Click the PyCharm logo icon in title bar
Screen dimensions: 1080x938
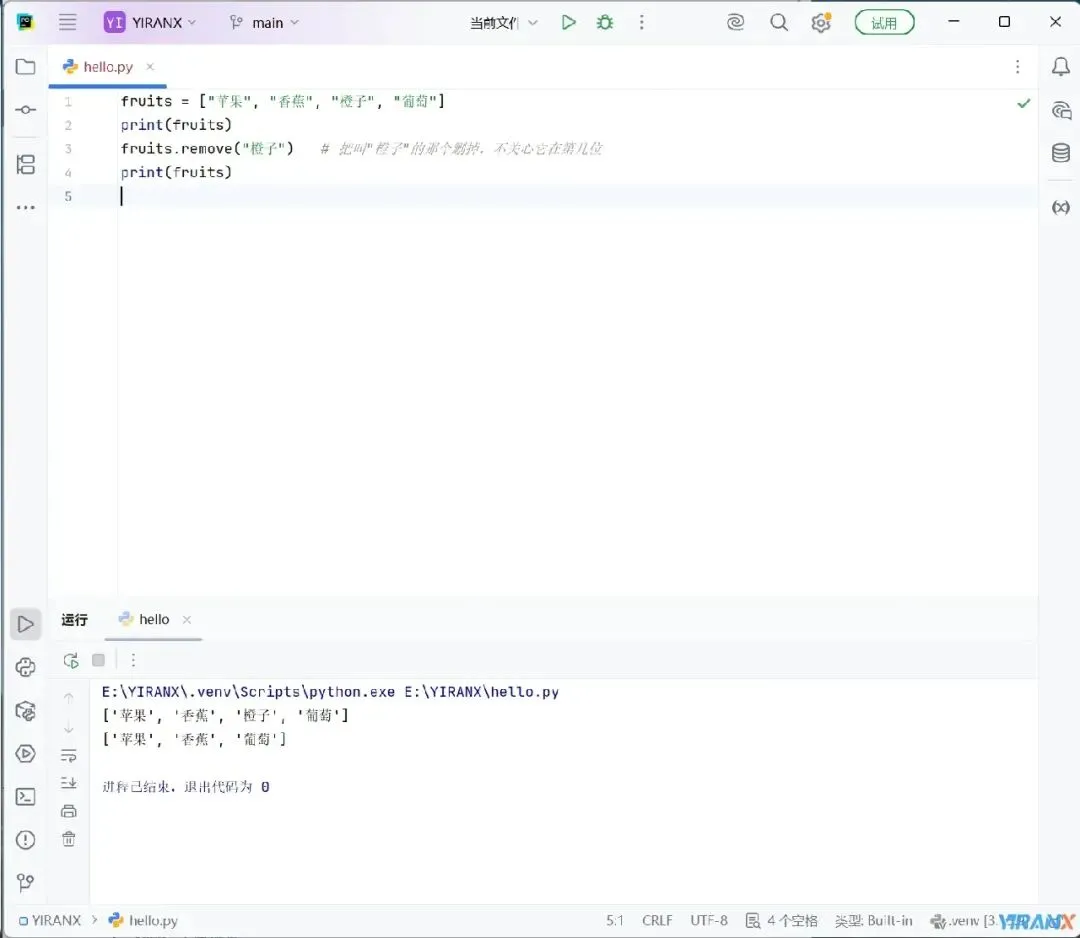coord(25,22)
